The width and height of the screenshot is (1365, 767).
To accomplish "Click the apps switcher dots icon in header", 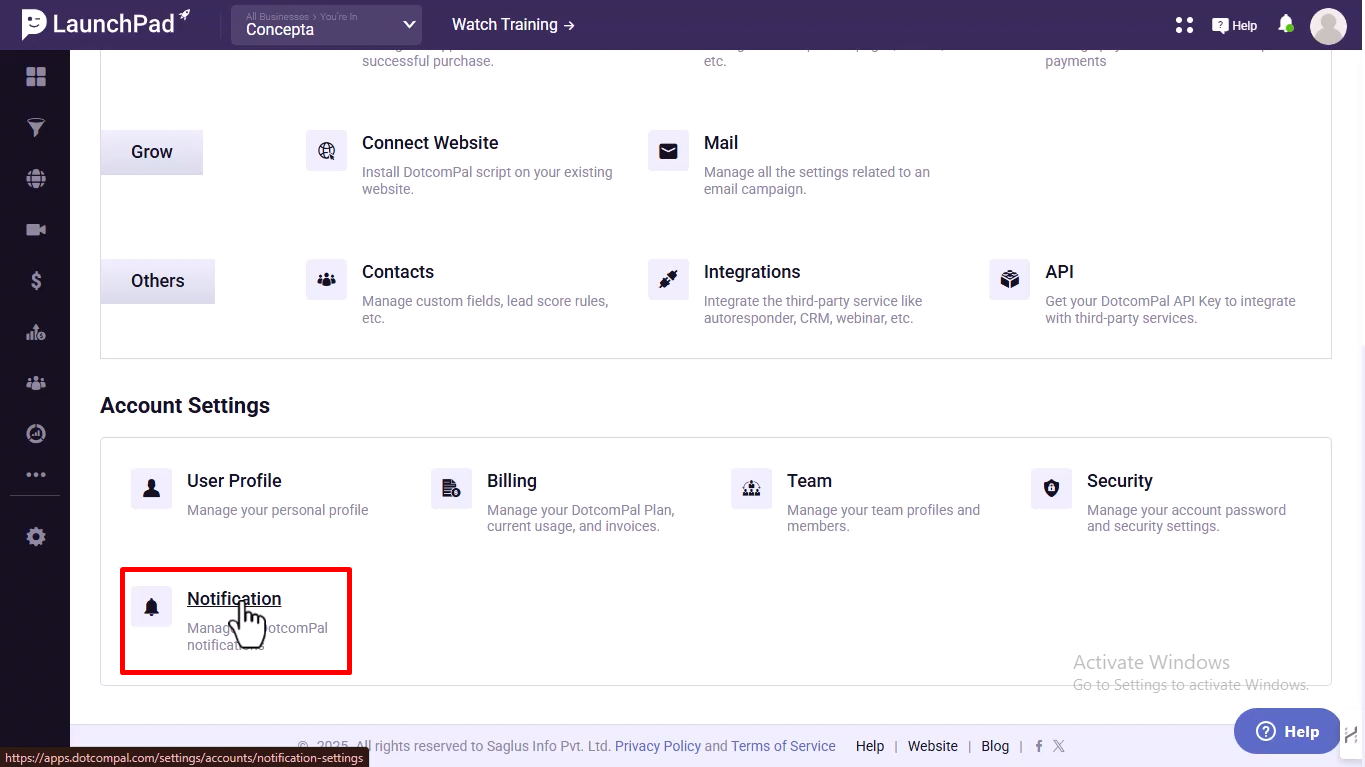I will [x=1185, y=25].
